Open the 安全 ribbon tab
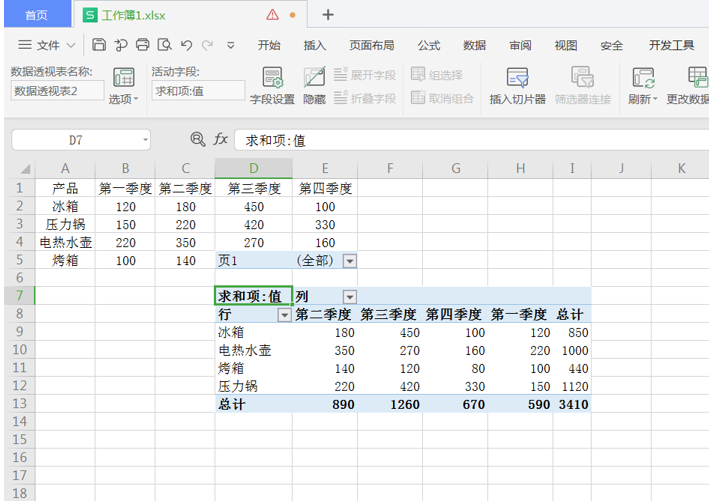The height and width of the screenshot is (501, 709). (611, 45)
